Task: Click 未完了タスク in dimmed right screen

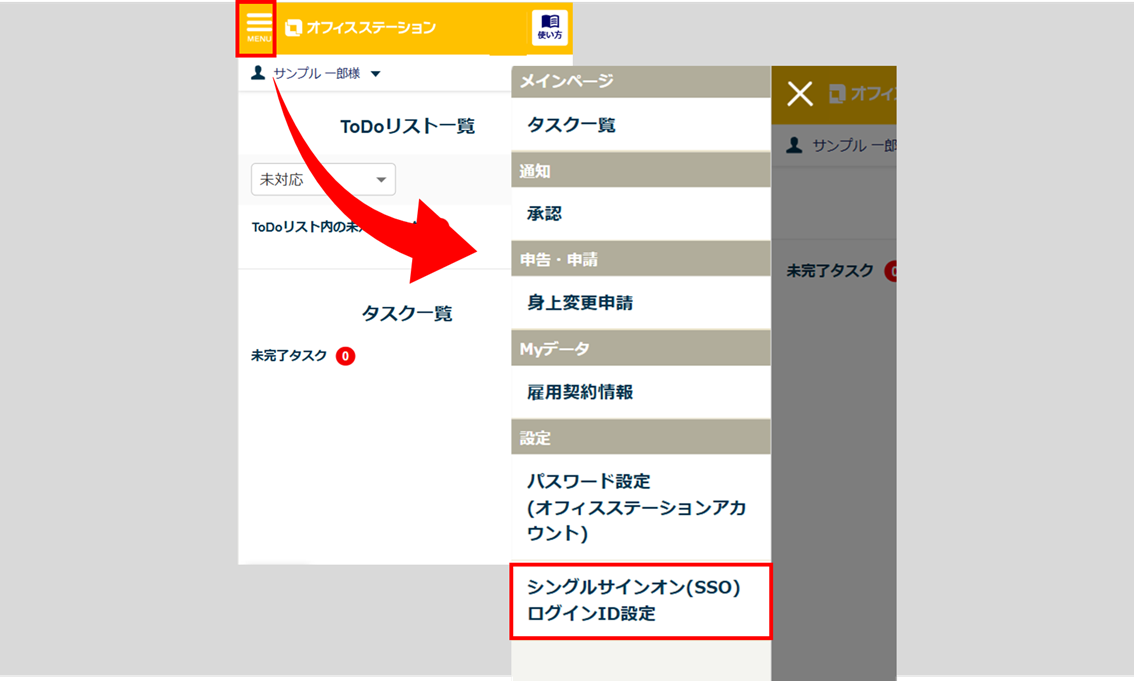Action: click(830, 271)
